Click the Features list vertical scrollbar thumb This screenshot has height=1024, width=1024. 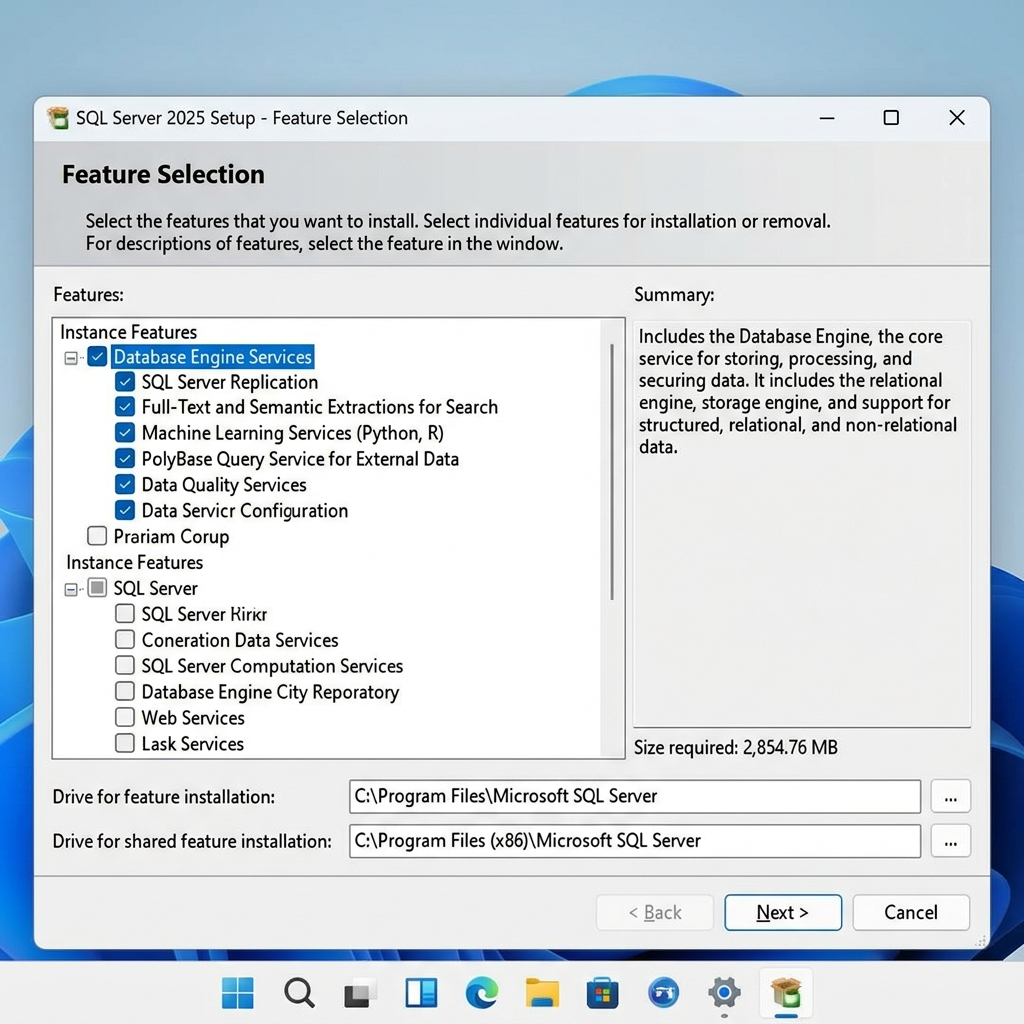coord(612,472)
